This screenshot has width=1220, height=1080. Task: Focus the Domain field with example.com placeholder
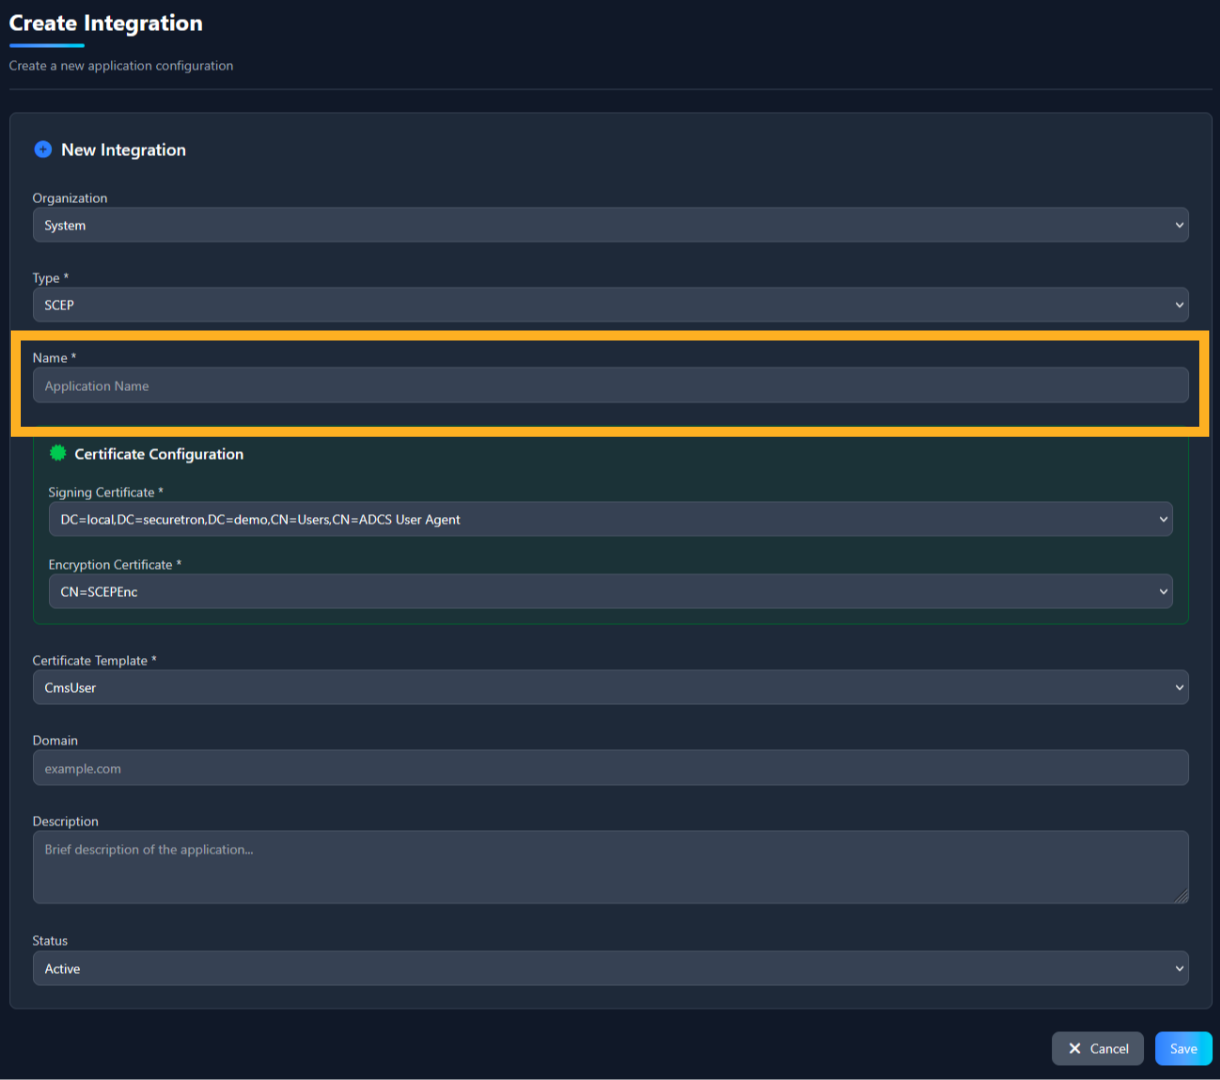tap(610, 768)
